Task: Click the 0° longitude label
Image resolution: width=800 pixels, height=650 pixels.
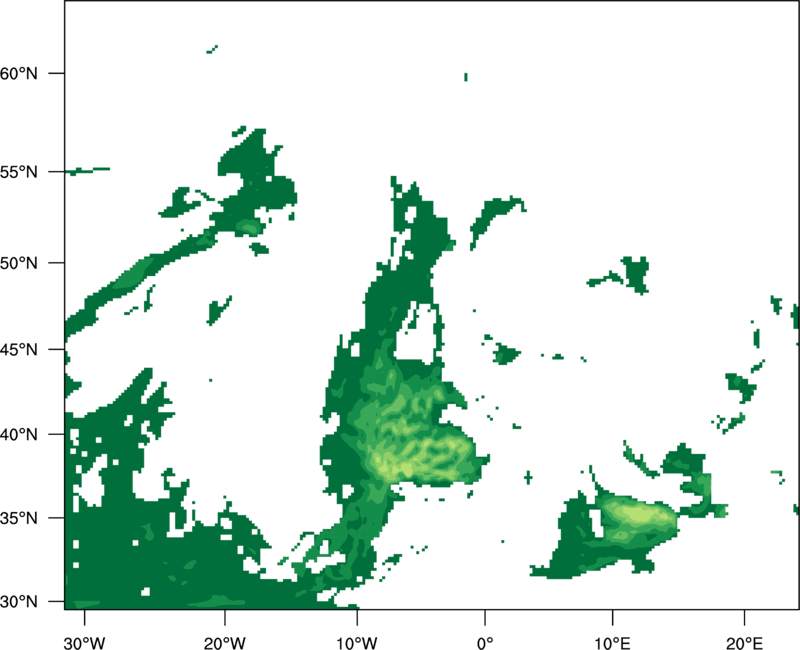Action: (x=485, y=643)
